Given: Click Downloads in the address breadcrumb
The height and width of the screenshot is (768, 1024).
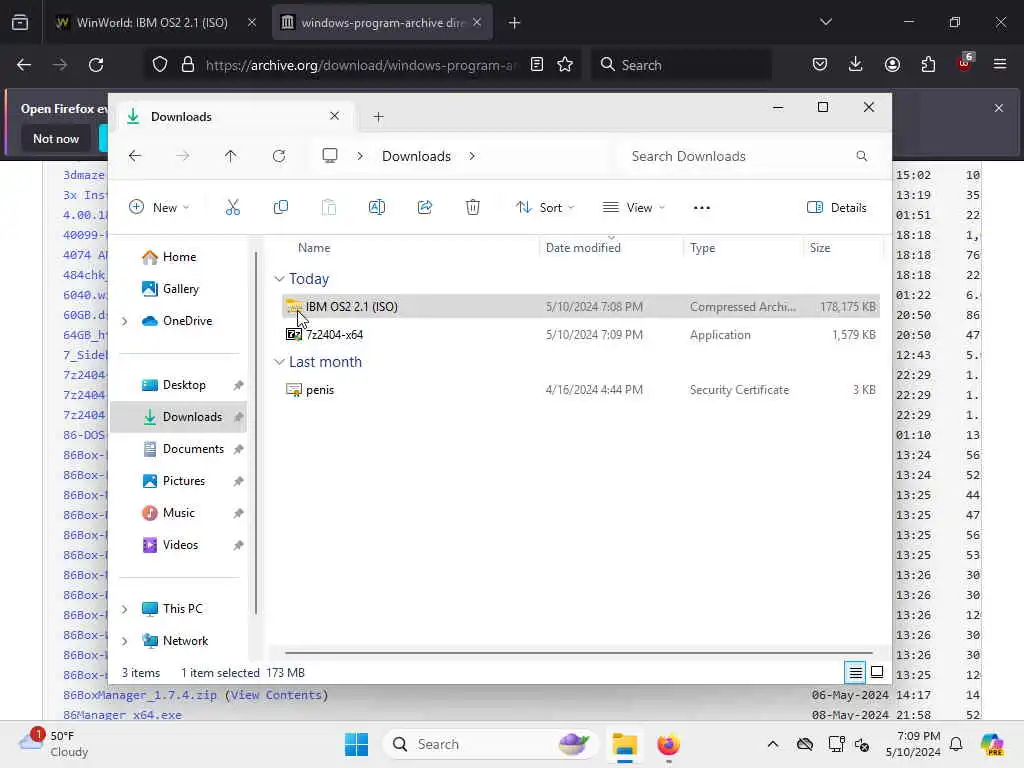Looking at the screenshot, I should coord(416,156).
